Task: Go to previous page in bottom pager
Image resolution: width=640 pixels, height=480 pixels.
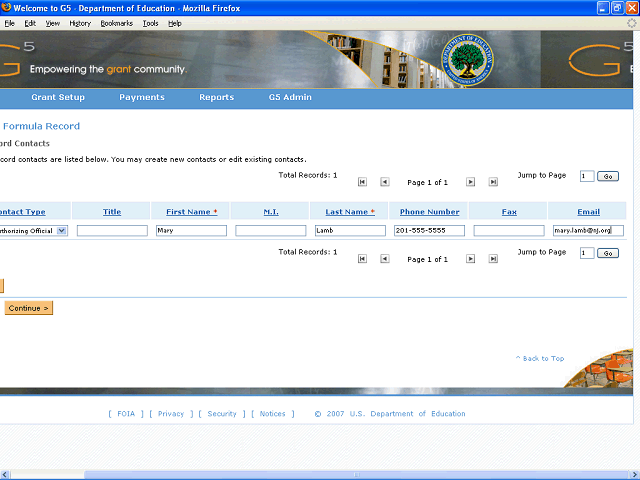Action: (384, 259)
